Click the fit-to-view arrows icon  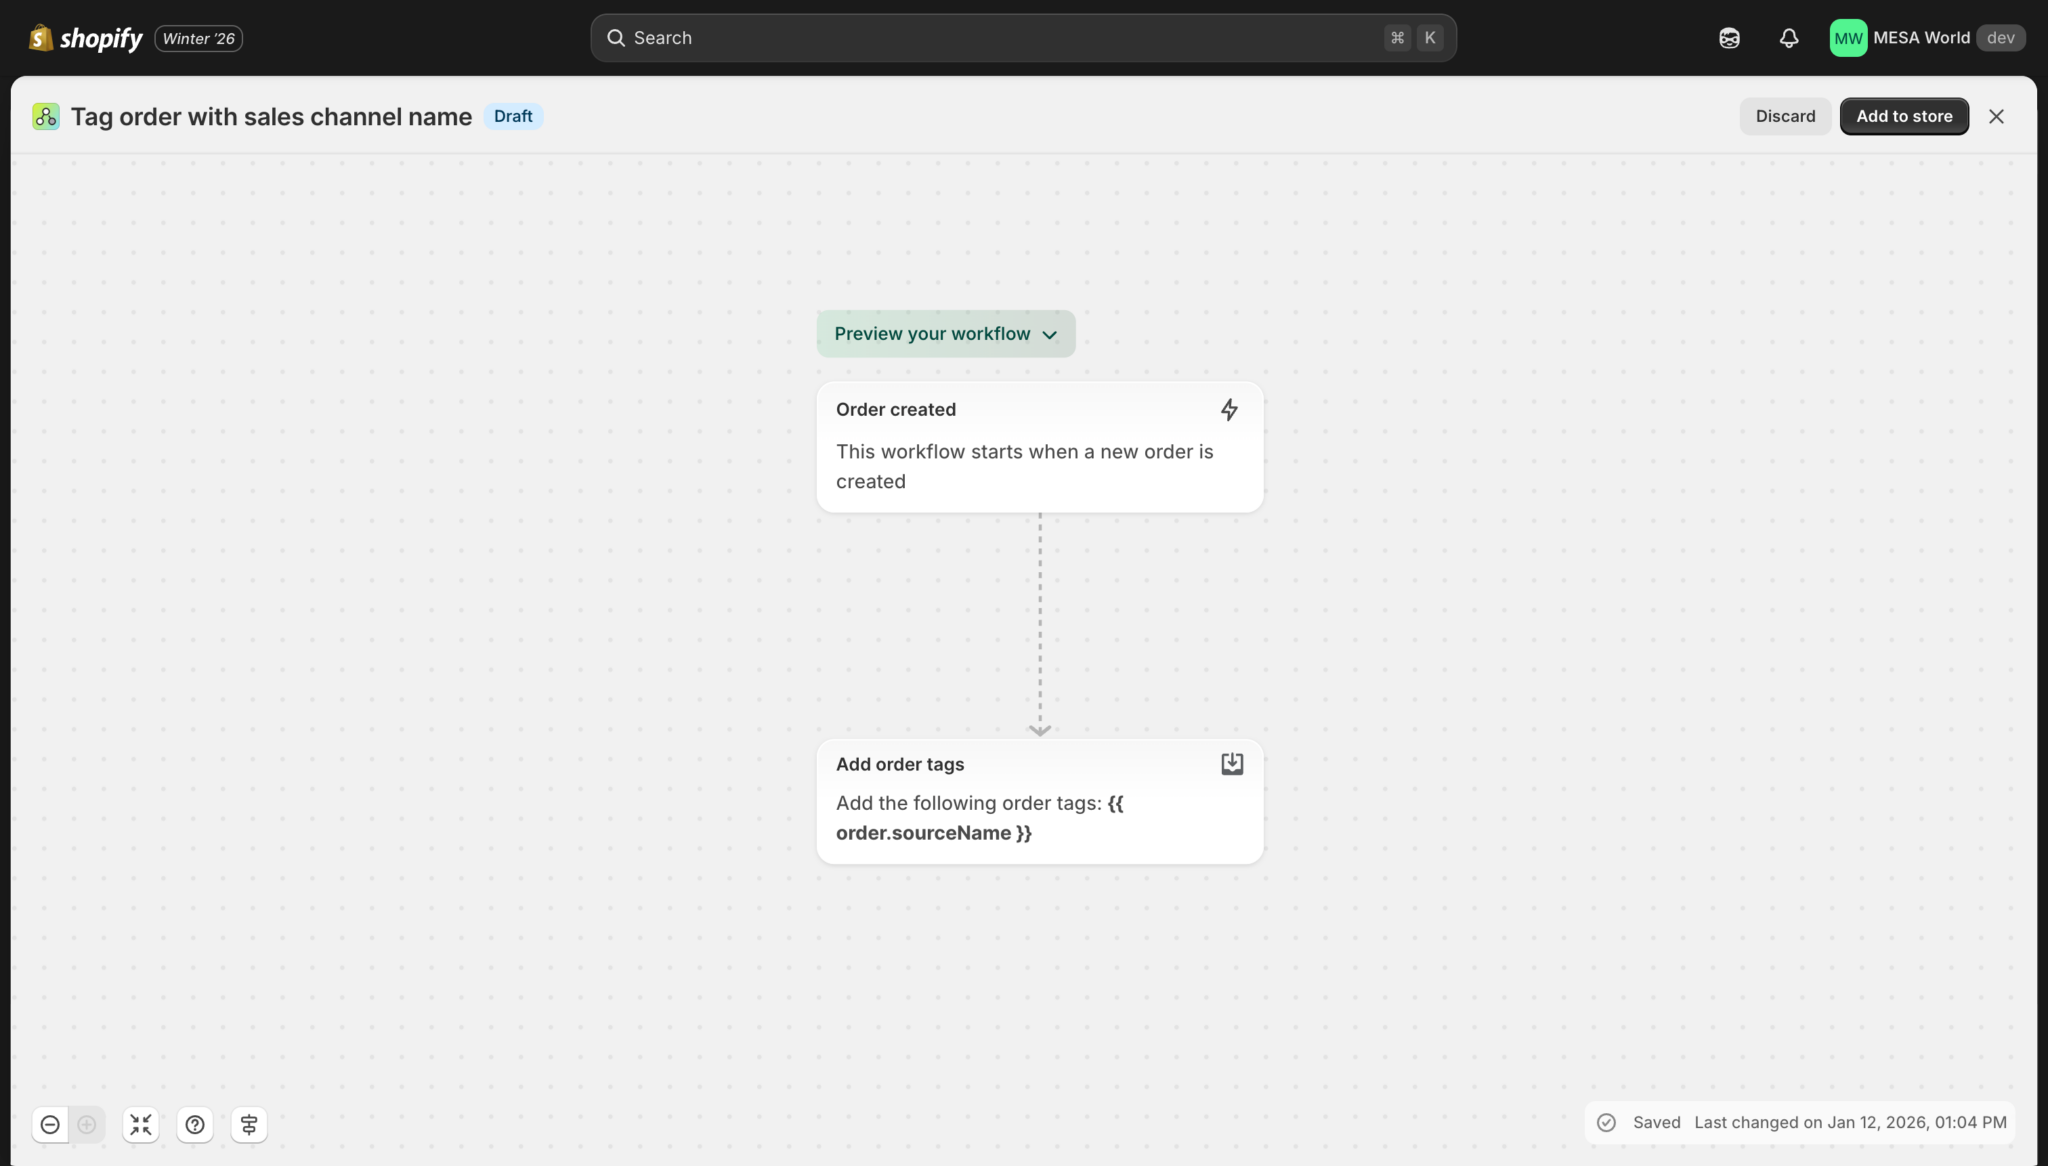141,1124
